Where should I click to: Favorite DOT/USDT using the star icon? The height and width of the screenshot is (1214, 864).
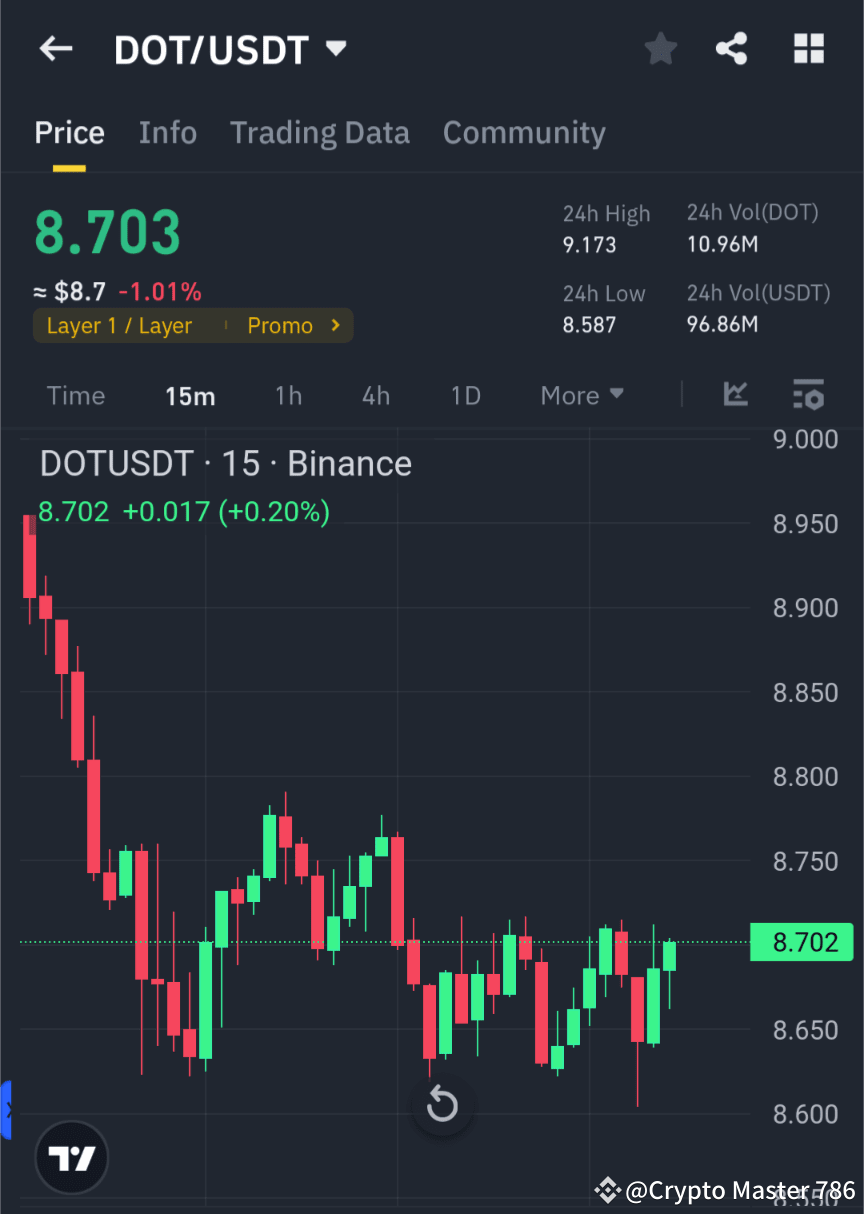click(x=660, y=48)
